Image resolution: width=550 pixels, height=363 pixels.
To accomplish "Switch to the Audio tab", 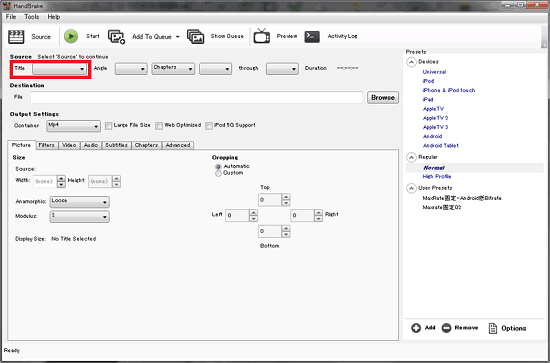I will 91,145.
